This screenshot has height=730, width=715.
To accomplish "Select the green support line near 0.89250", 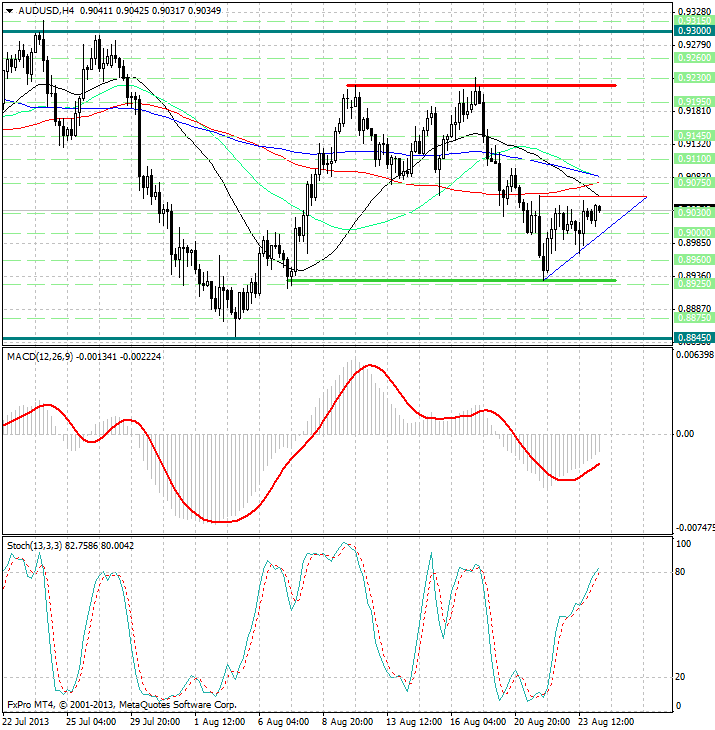I will pos(450,280).
